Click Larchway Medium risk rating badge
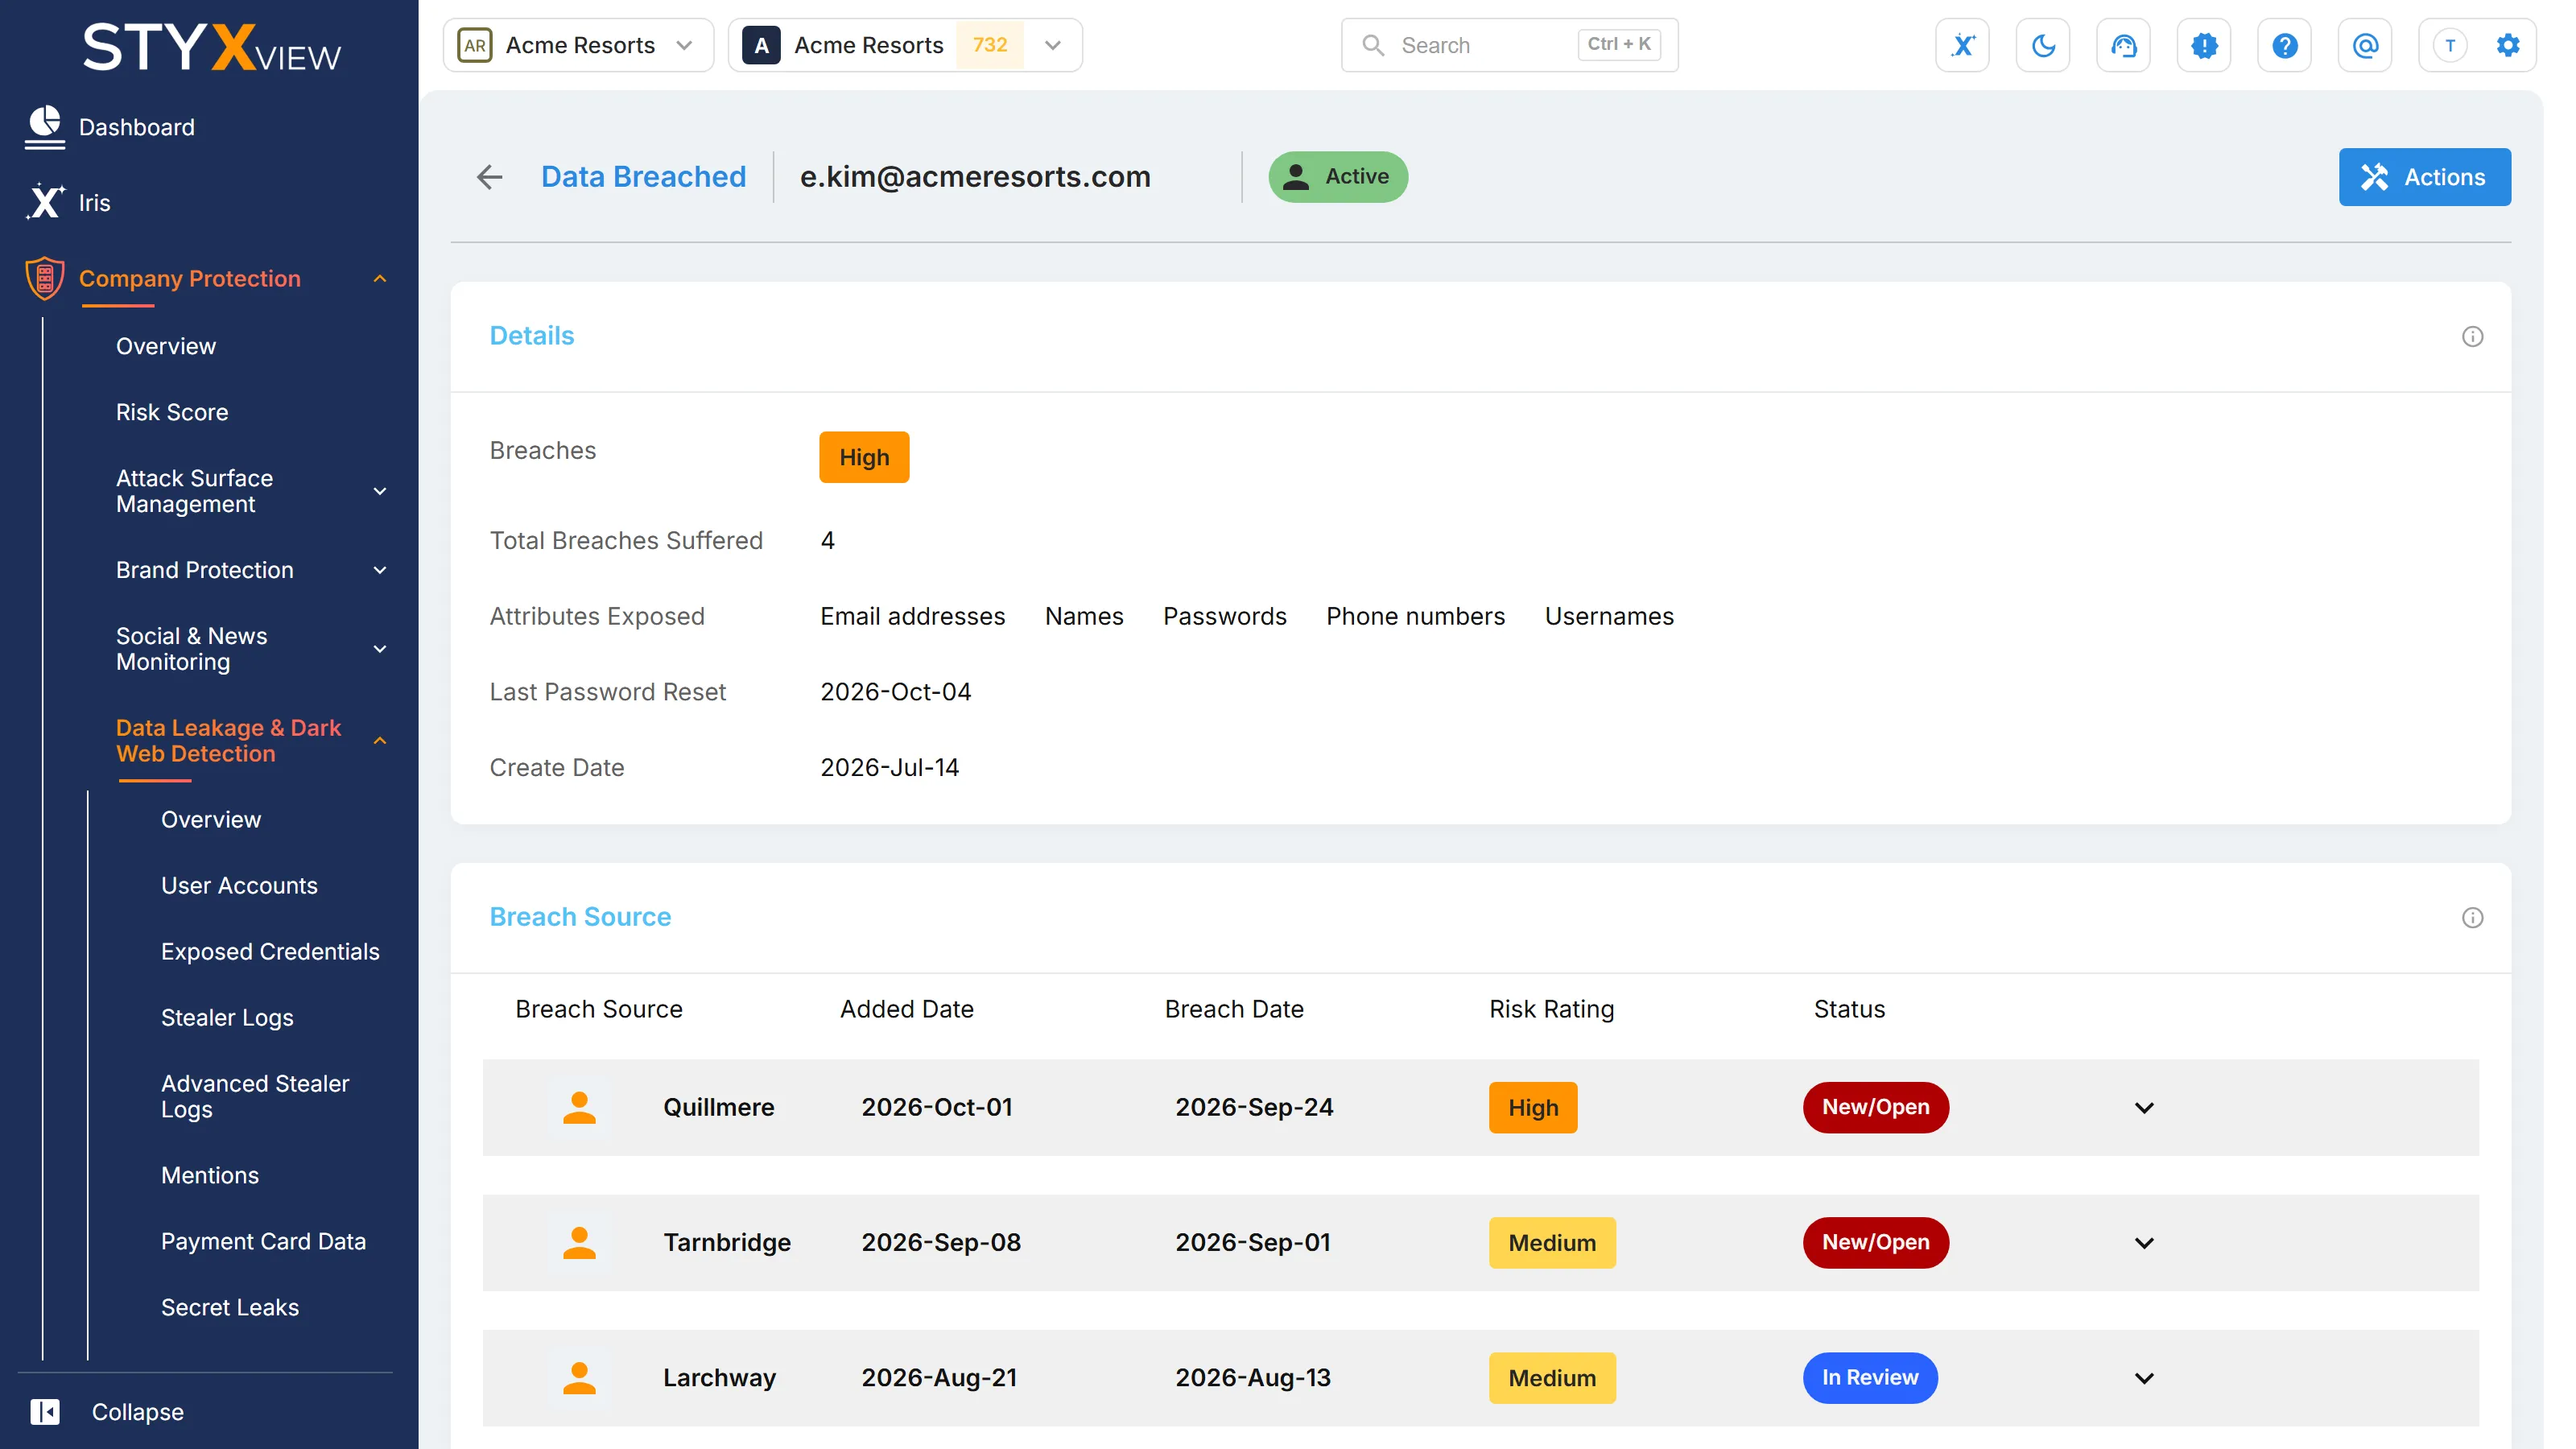The width and height of the screenshot is (2576, 1449). [x=1551, y=1377]
